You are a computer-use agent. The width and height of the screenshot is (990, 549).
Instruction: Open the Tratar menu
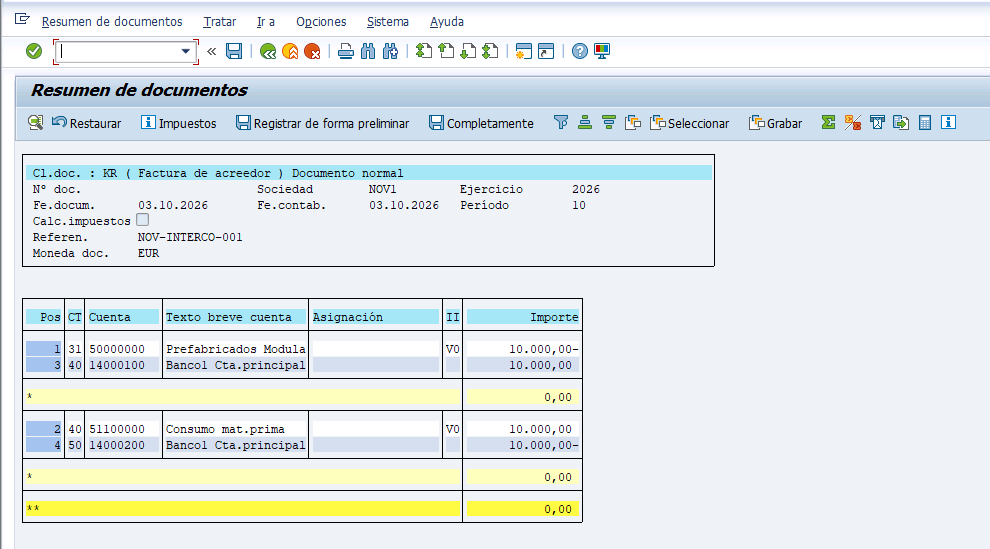tap(220, 21)
